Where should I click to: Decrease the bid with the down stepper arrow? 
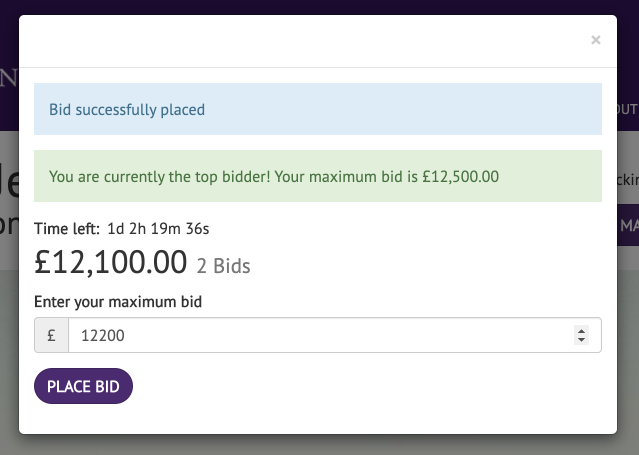[582, 341]
